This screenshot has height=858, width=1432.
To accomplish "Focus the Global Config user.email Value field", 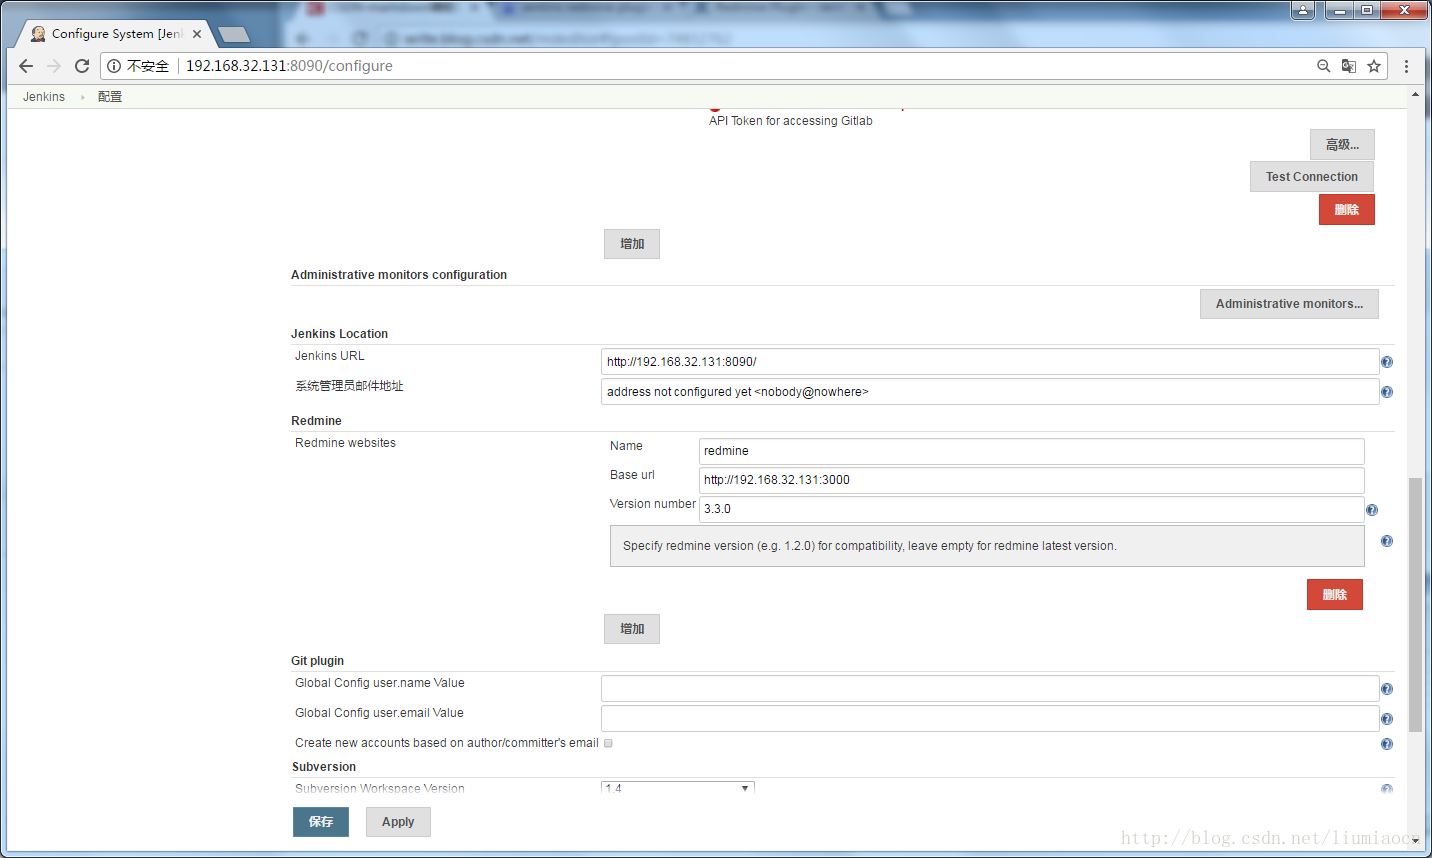I will (990, 719).
